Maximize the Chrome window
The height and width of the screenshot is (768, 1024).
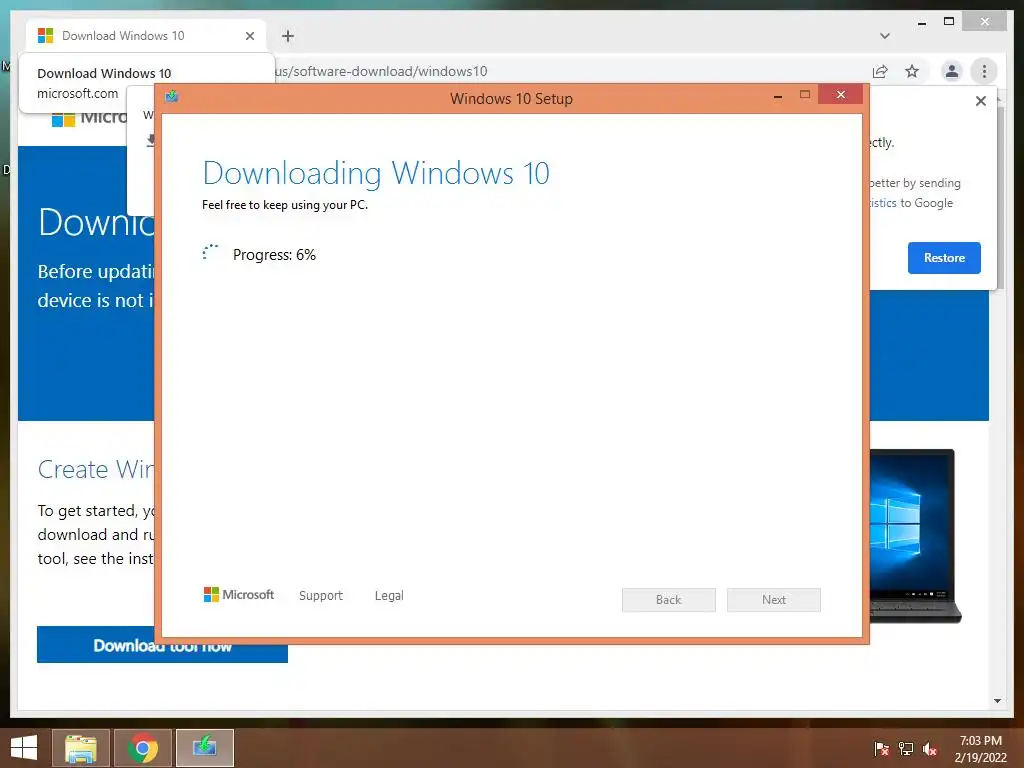coord(950,22)
